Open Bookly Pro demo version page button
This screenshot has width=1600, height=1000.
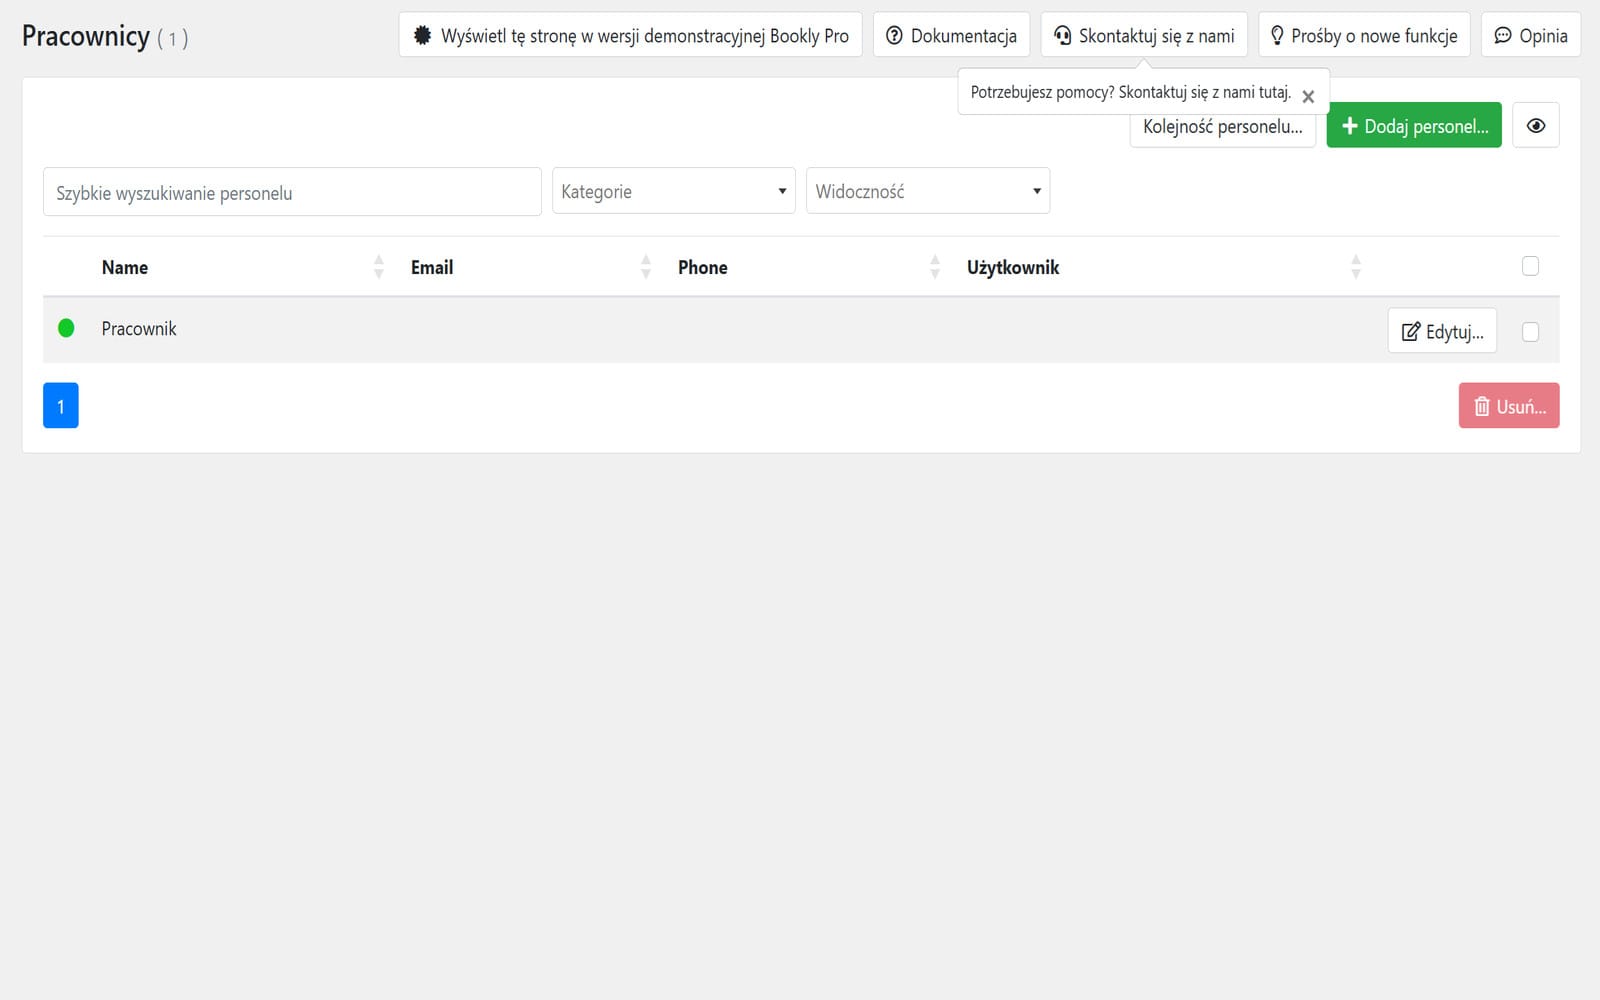coord(630,35)
